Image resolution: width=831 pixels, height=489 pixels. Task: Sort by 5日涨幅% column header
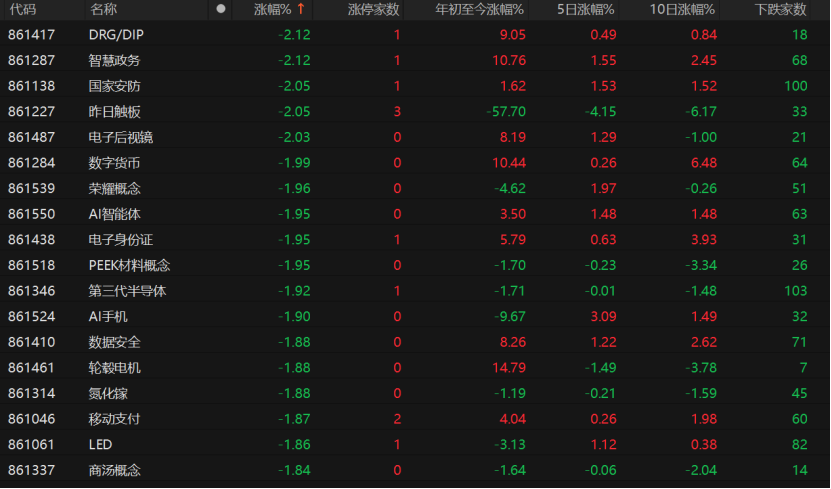pyautogui.click(x=585, y=9)
